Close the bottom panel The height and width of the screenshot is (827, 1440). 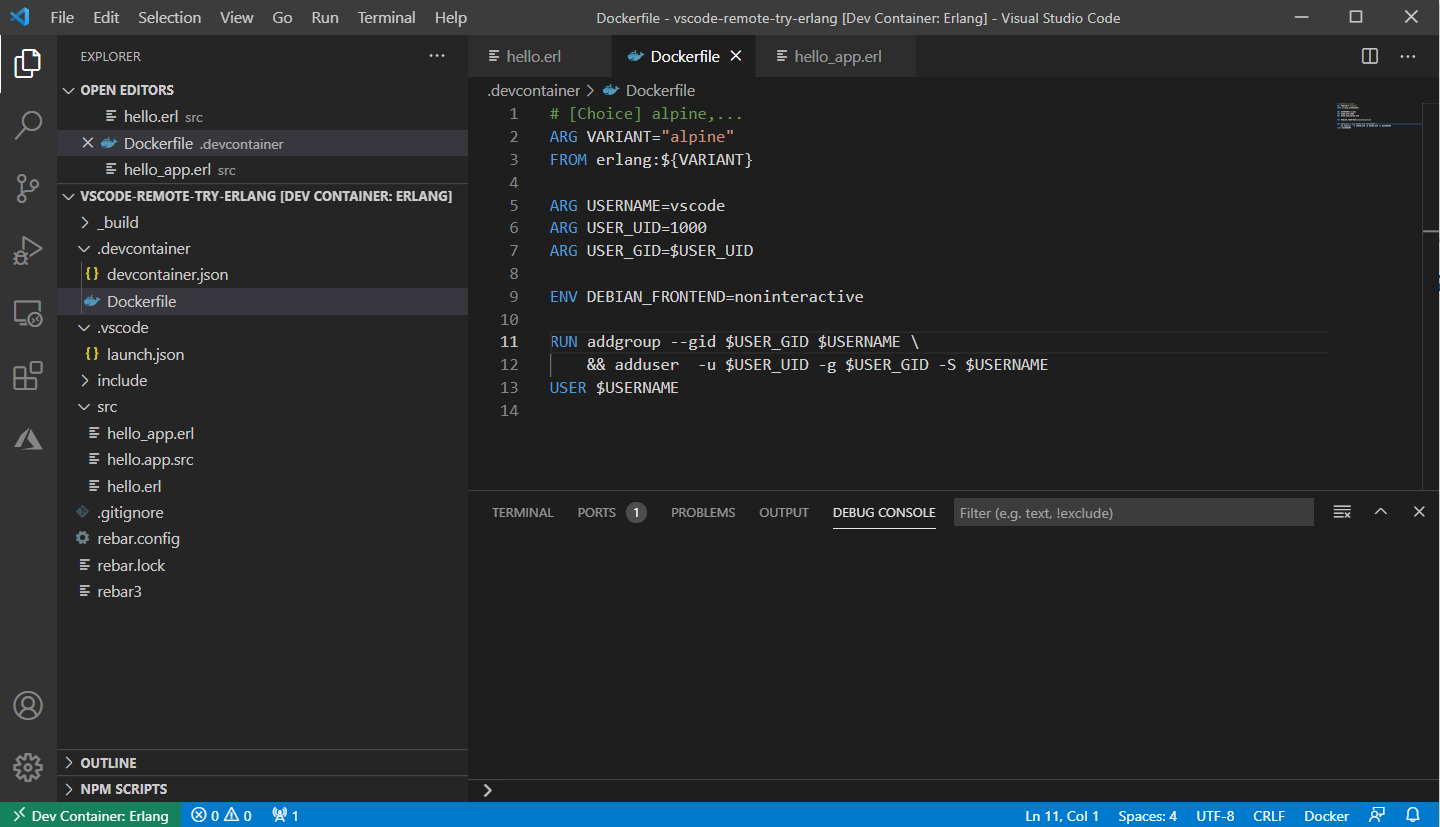point(1419,512)
